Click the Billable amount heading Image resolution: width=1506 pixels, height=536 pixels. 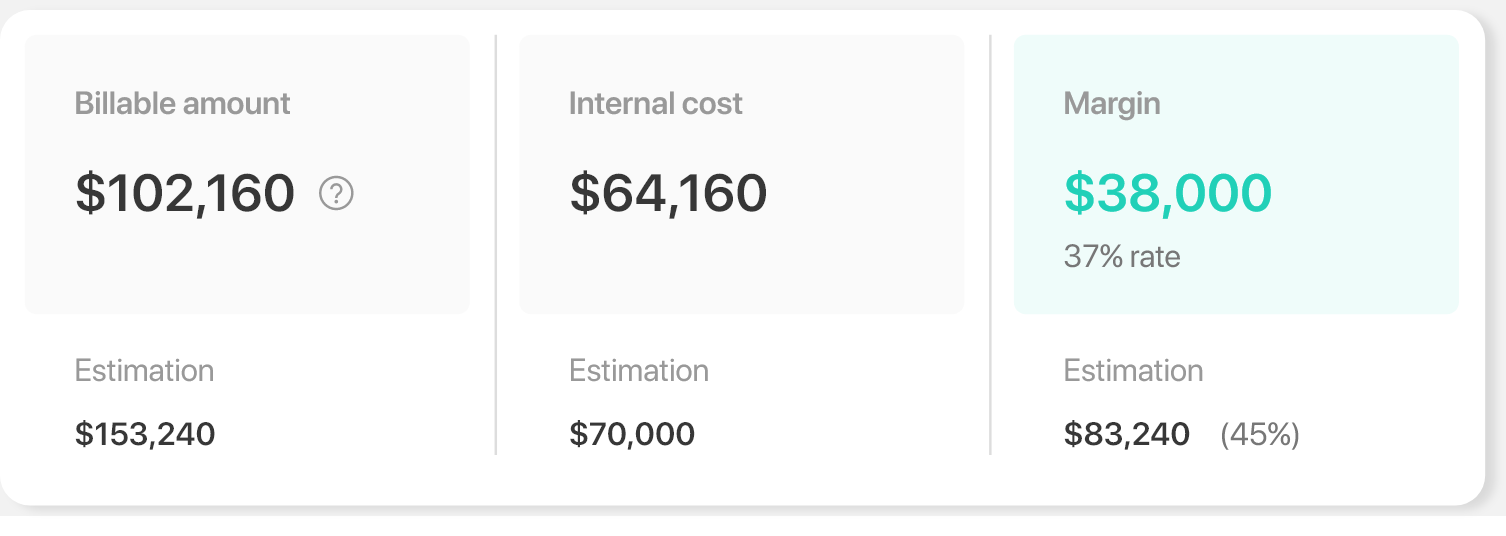point(182,104)
